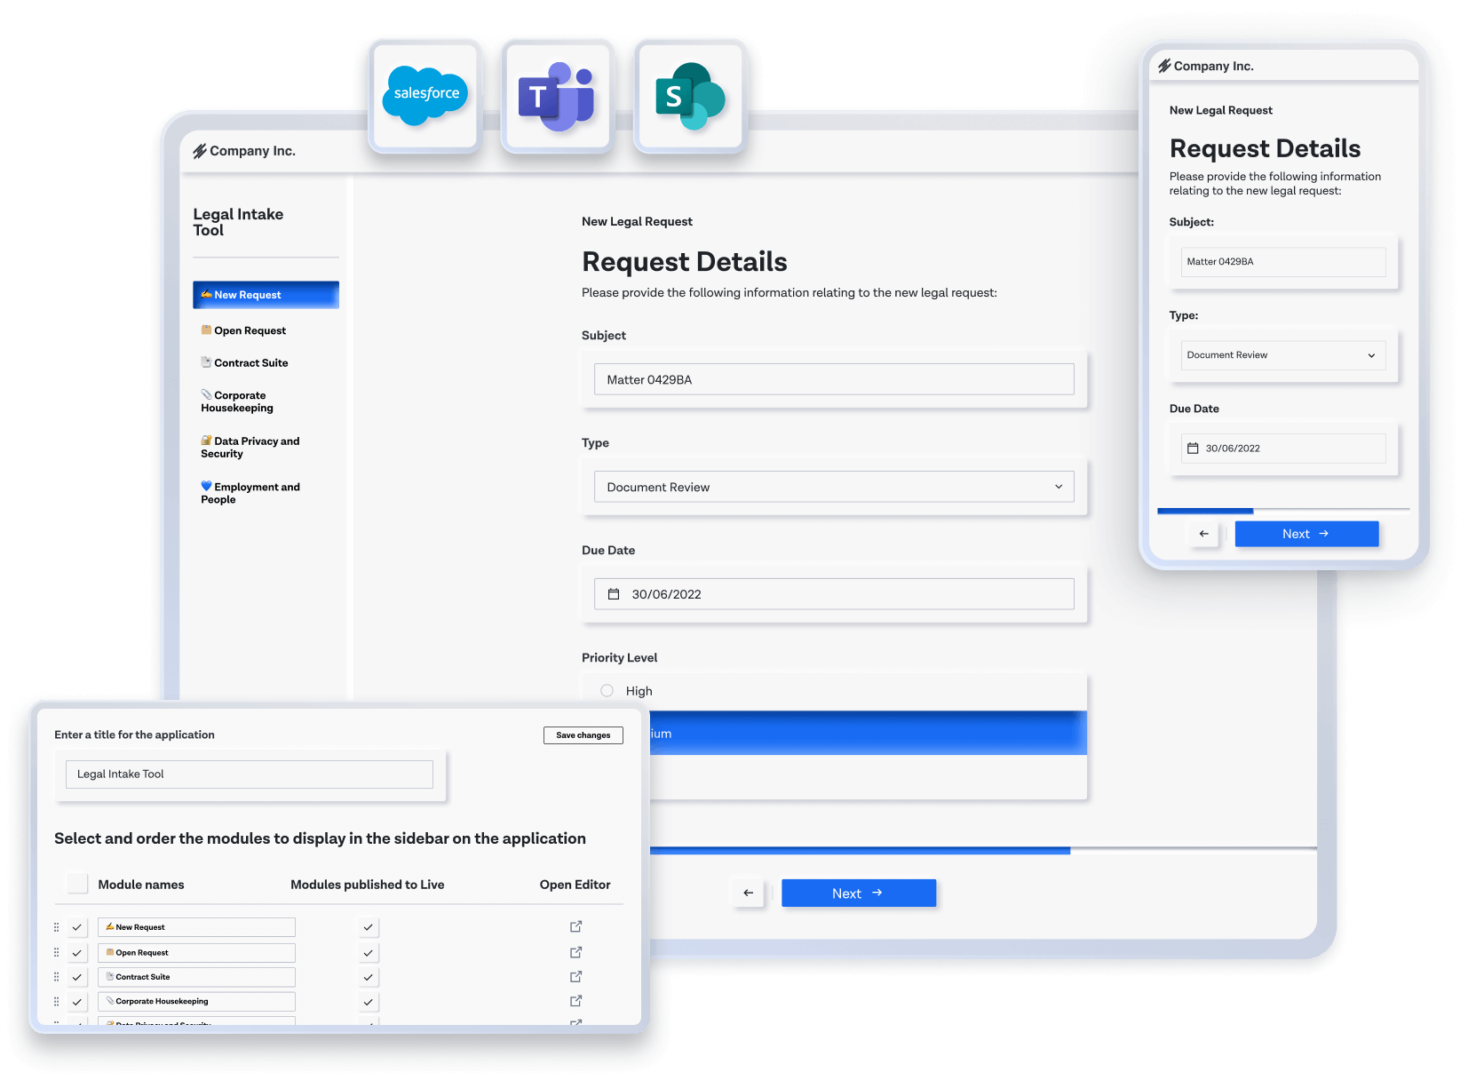Click the 'Module names' column header
This screenshot has width=1468, height=1080.
pyautogui.click(x=141, y=884)
